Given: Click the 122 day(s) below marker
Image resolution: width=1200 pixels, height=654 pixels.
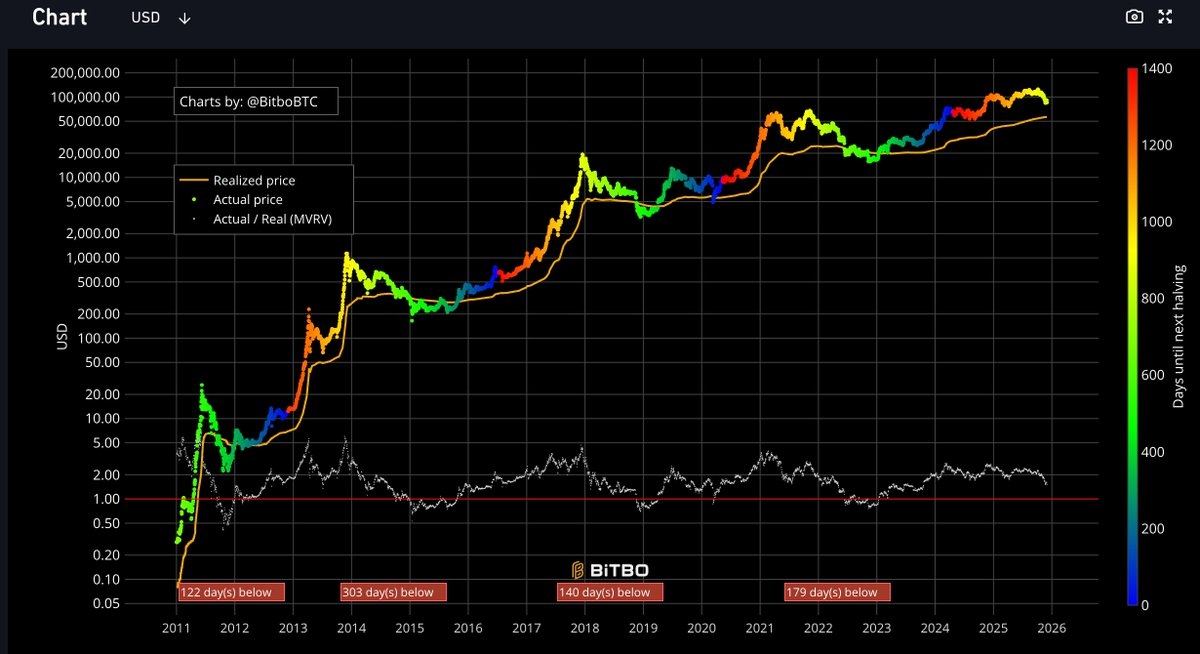Looking at the screenshot, I should tap(231, 592).
